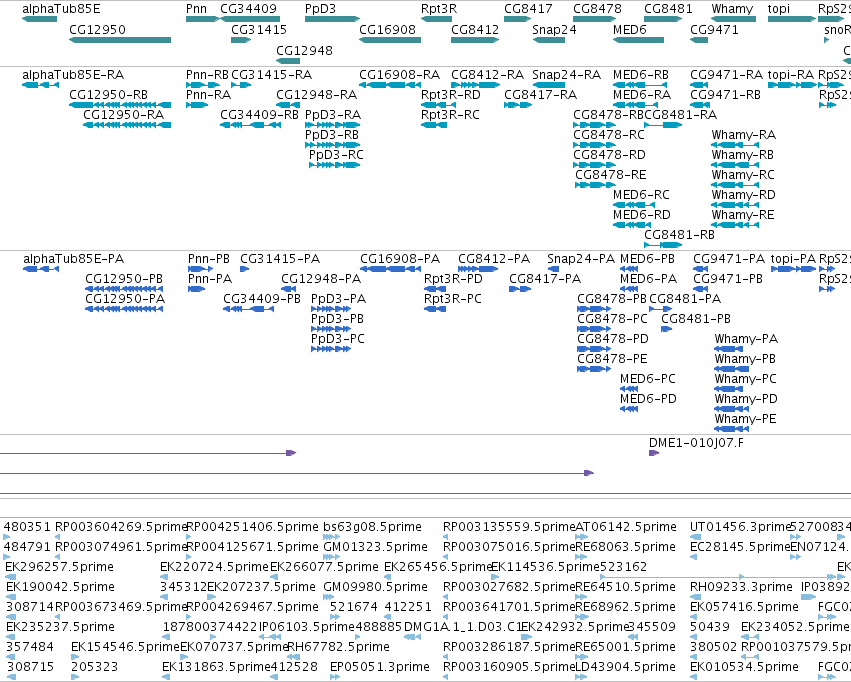Select protein MED6-PD
The height and width of the screenshot is (682, 851).
pos(648,399)
